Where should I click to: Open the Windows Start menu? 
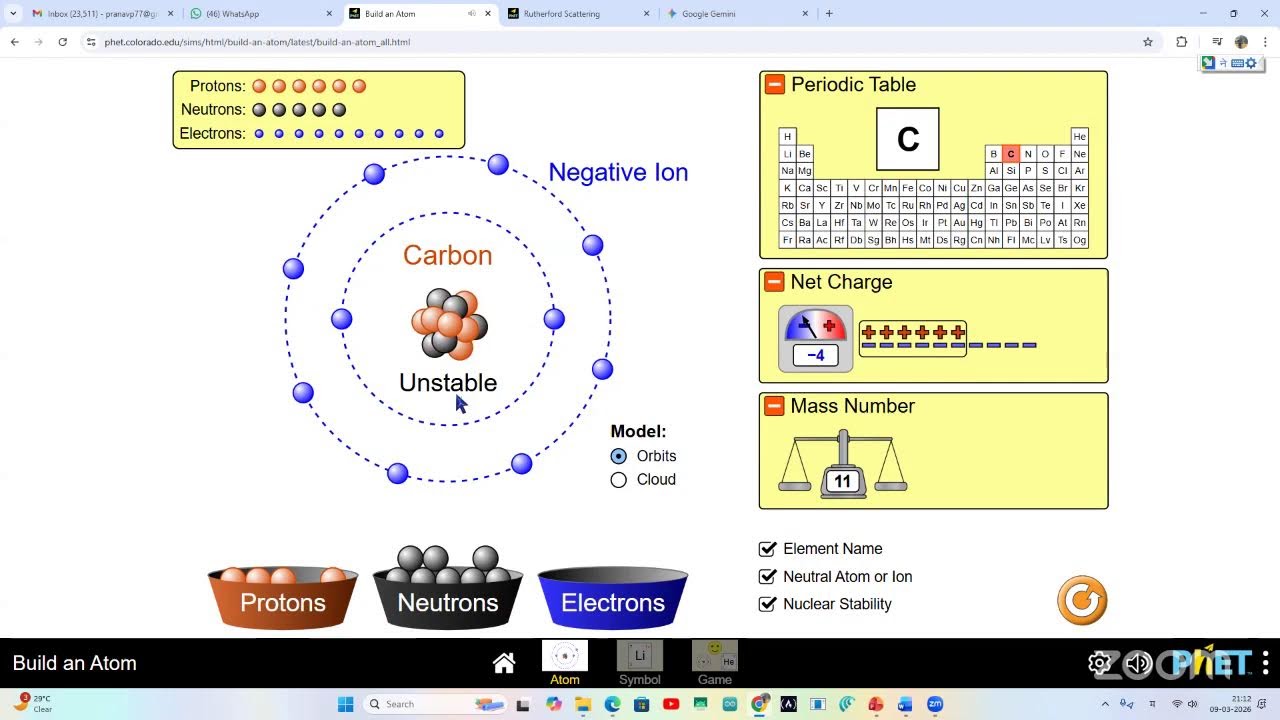click(345, 704)
